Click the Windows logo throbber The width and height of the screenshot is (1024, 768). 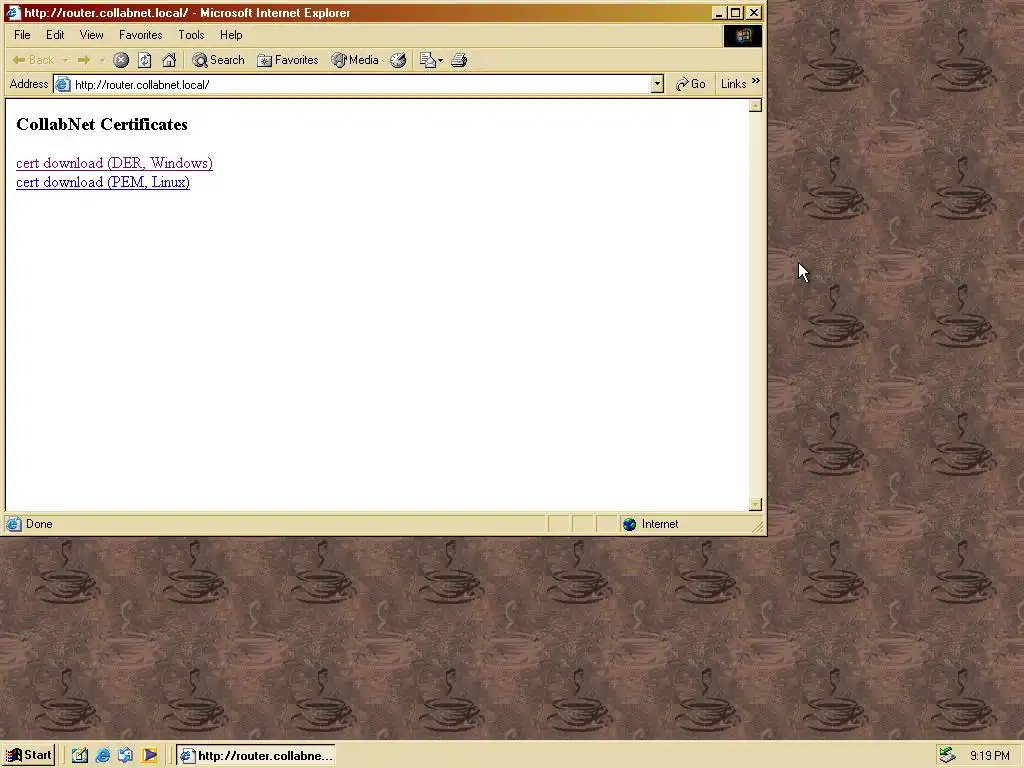(743, 36)
